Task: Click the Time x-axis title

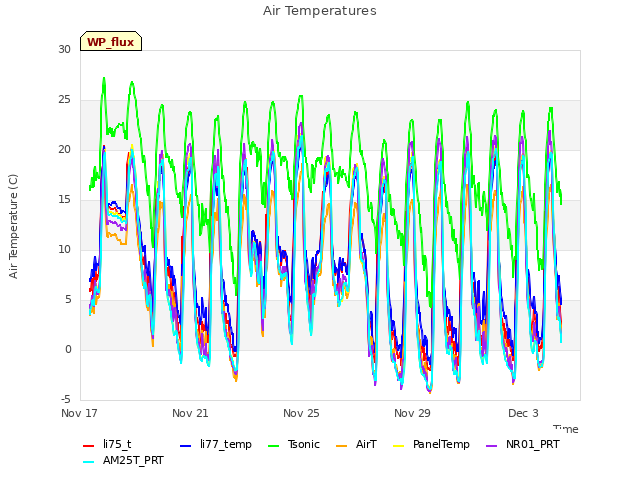Action: [x=566, y=429]
